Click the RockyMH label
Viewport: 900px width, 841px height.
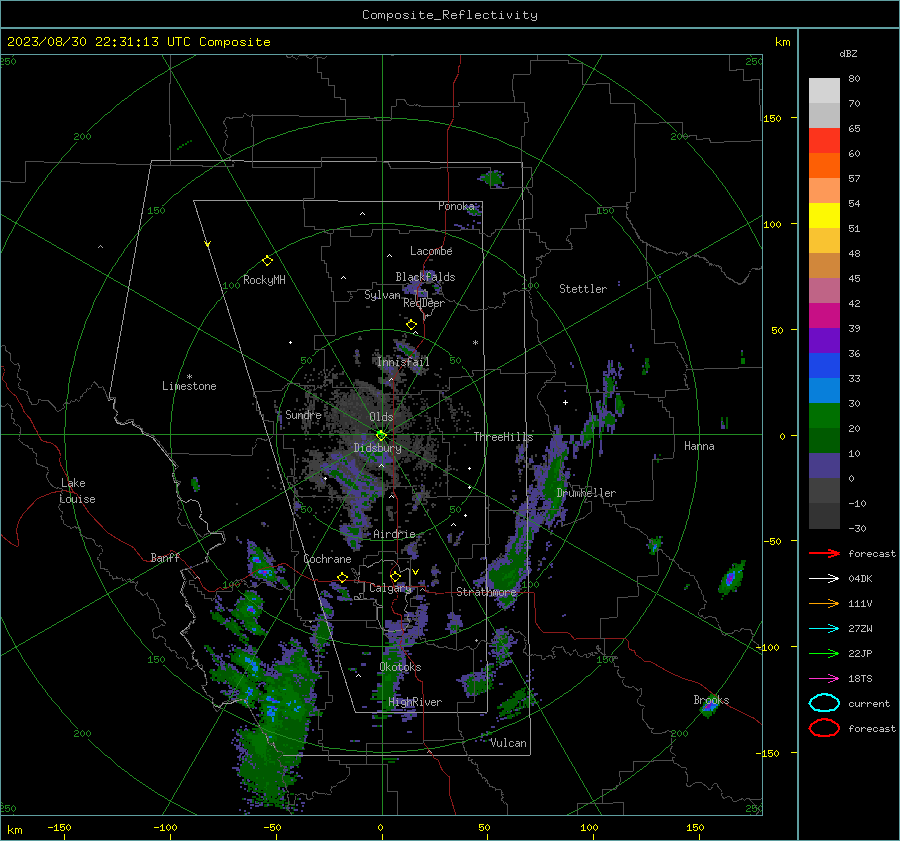(264, 280)
